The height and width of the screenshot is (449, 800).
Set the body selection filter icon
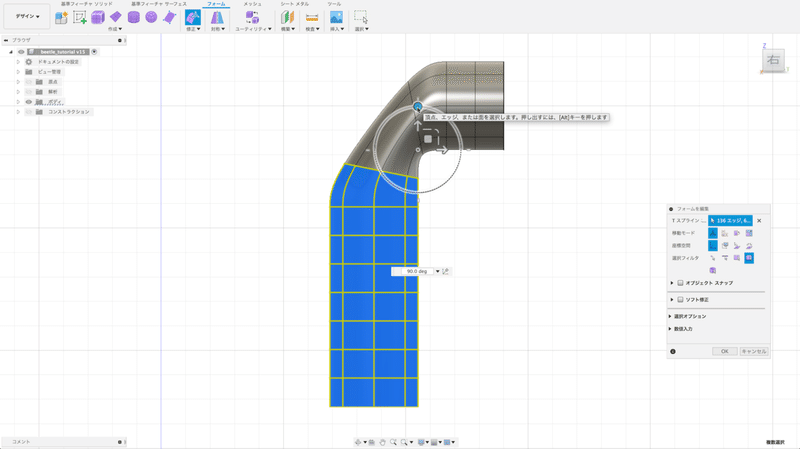click(713, 270)
